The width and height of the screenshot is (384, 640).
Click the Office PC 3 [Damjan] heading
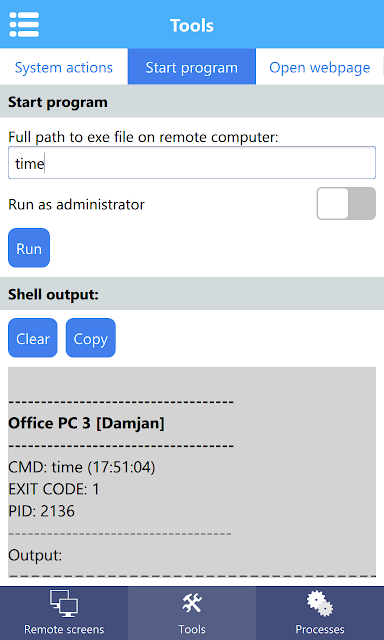[x=86, y=423]
